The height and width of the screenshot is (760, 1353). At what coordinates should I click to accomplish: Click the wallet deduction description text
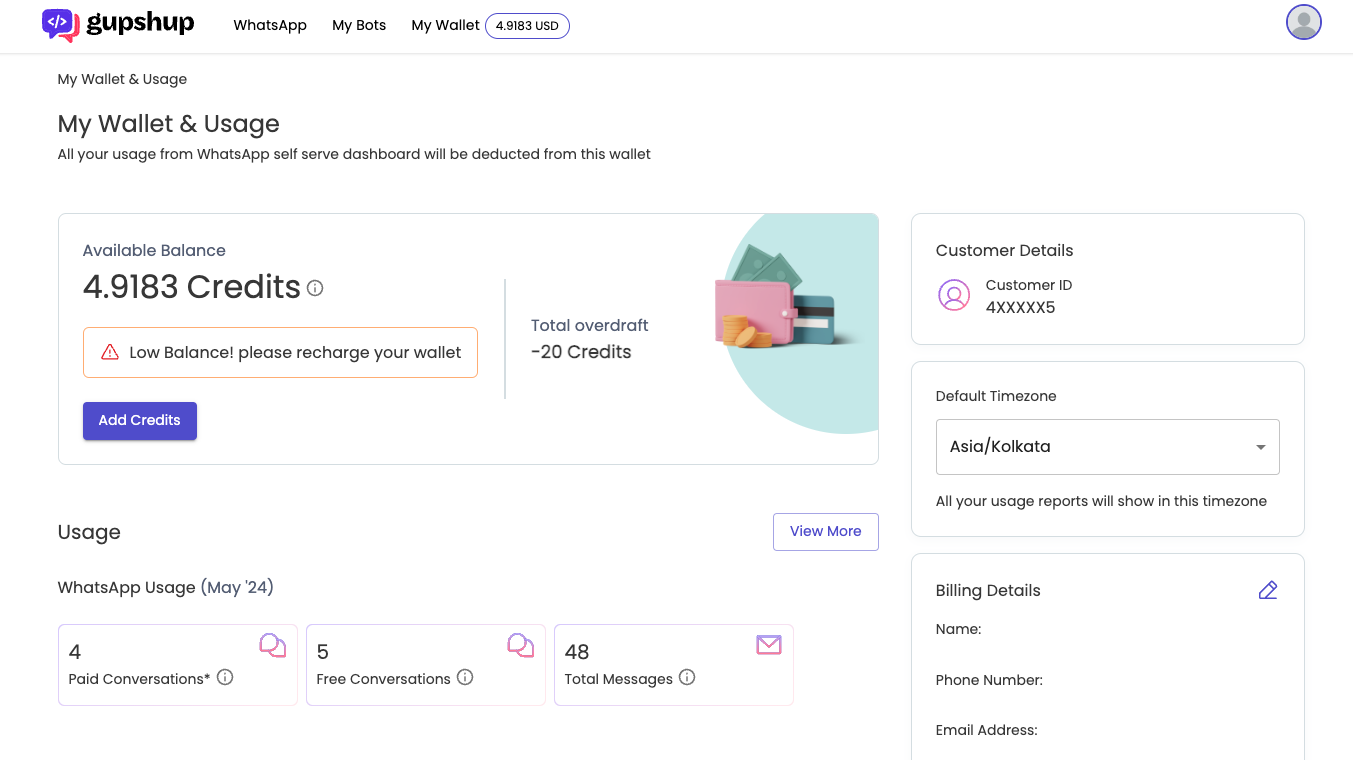point(354,154)
